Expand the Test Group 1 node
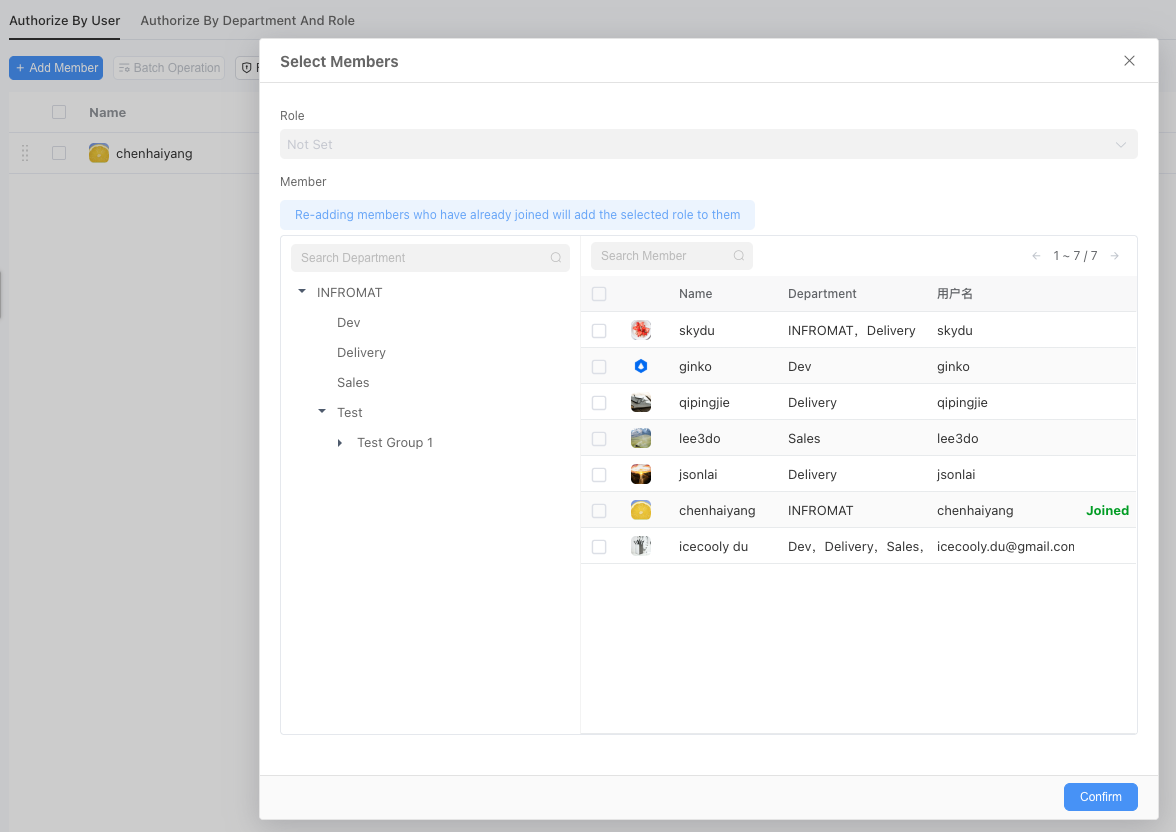The image size is (1176, 832). [340, 443]
